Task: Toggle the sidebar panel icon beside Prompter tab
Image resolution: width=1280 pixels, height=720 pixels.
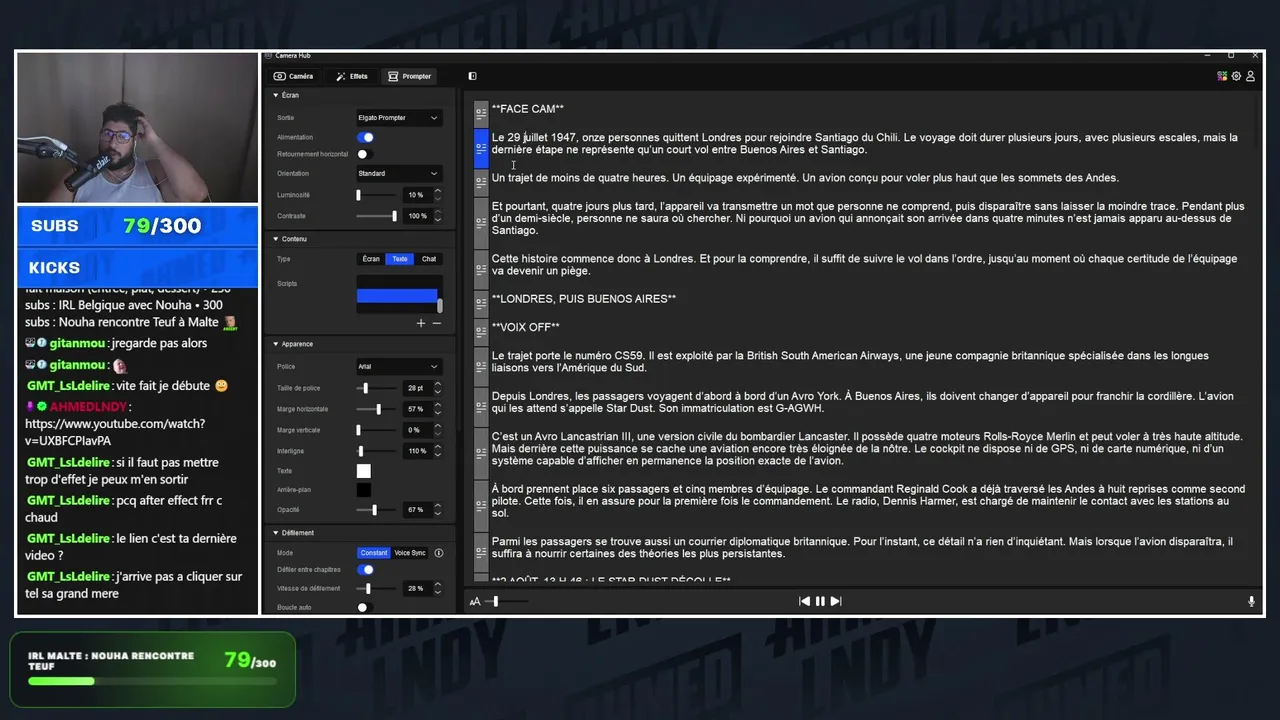Action: pos(472,76)
